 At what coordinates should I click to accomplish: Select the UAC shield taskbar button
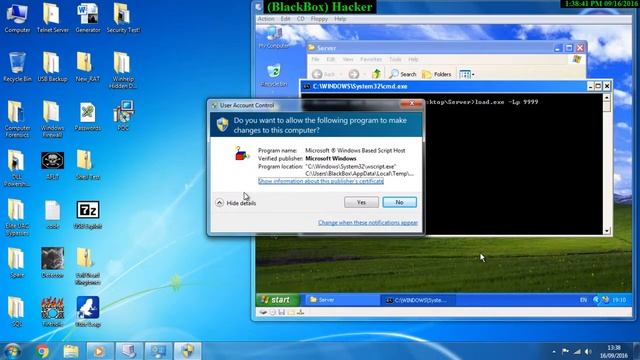click(187, 351)
